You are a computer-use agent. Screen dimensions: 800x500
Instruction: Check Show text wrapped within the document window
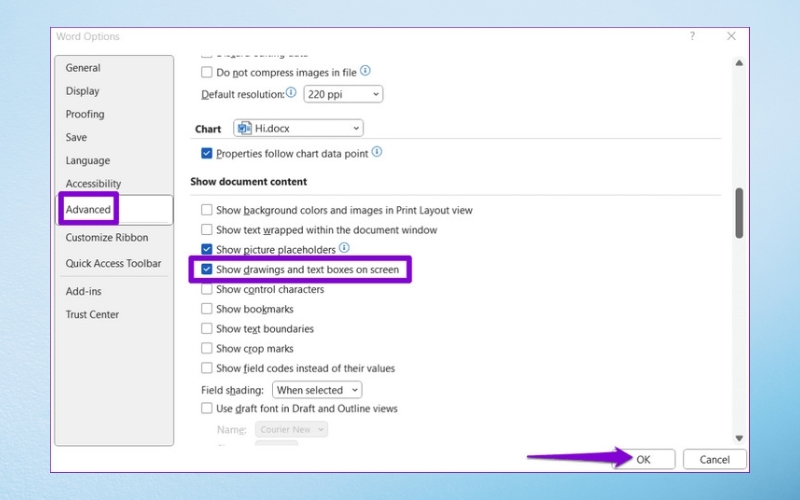point(207,230)
